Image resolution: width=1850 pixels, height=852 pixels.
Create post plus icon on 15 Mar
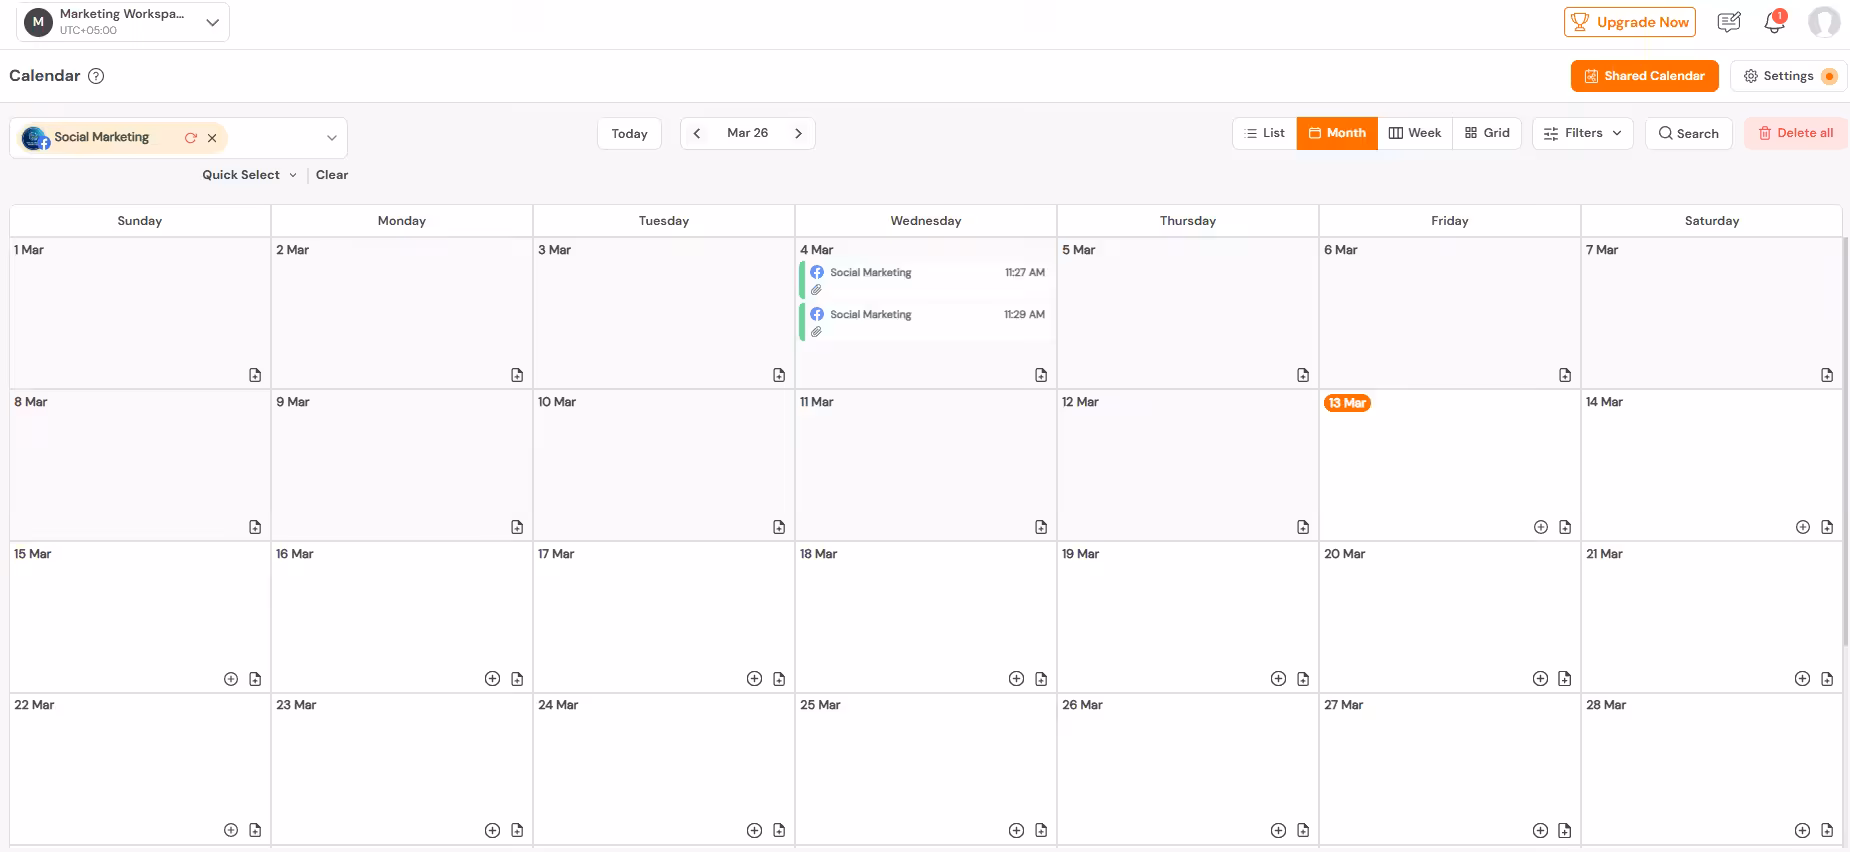pyautogui.click(x=231, y=679)
